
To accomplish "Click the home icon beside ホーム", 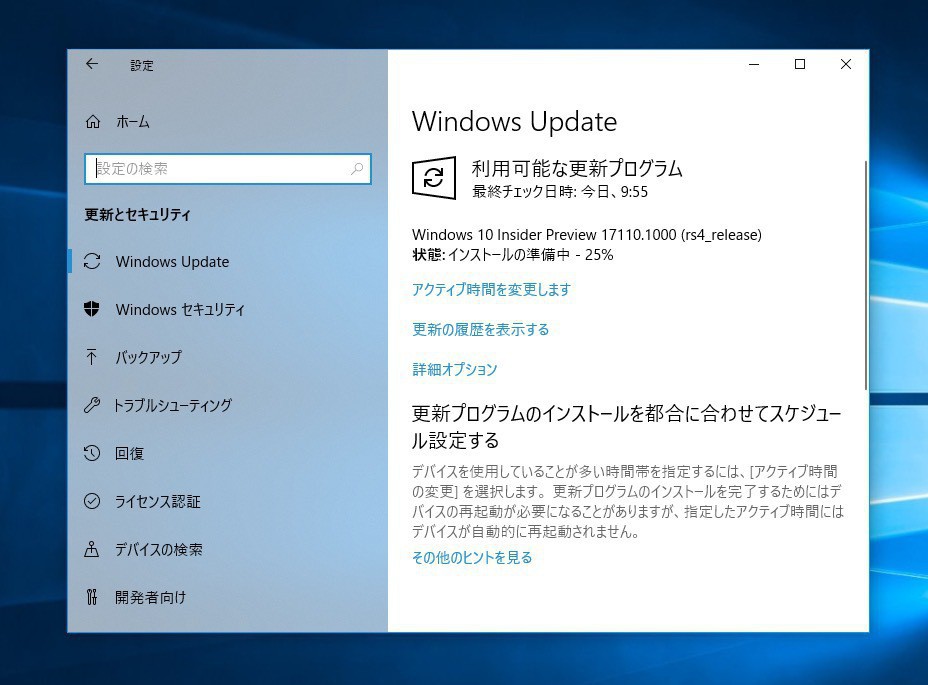I will coord(93,122).
